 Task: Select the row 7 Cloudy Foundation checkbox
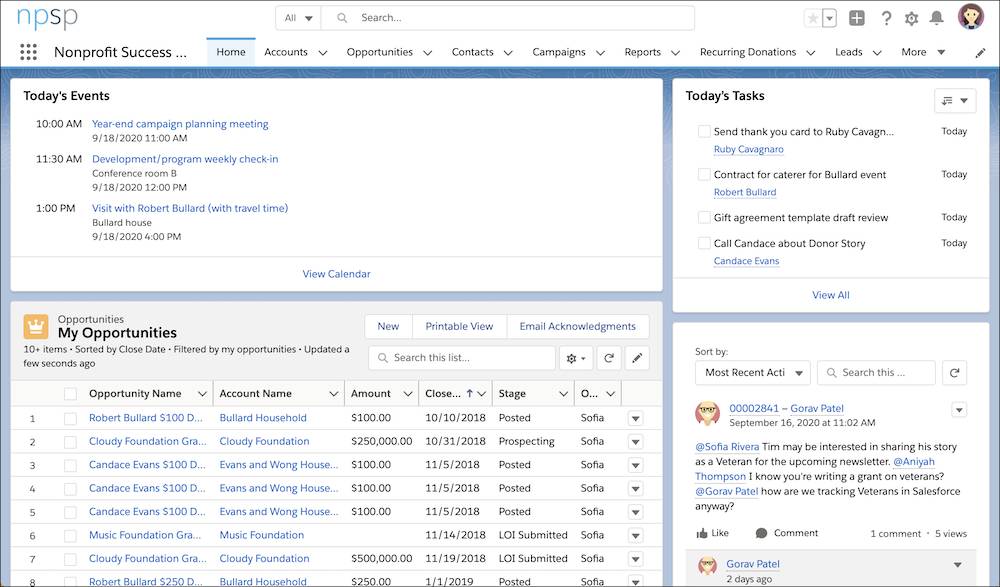(70, 560)
